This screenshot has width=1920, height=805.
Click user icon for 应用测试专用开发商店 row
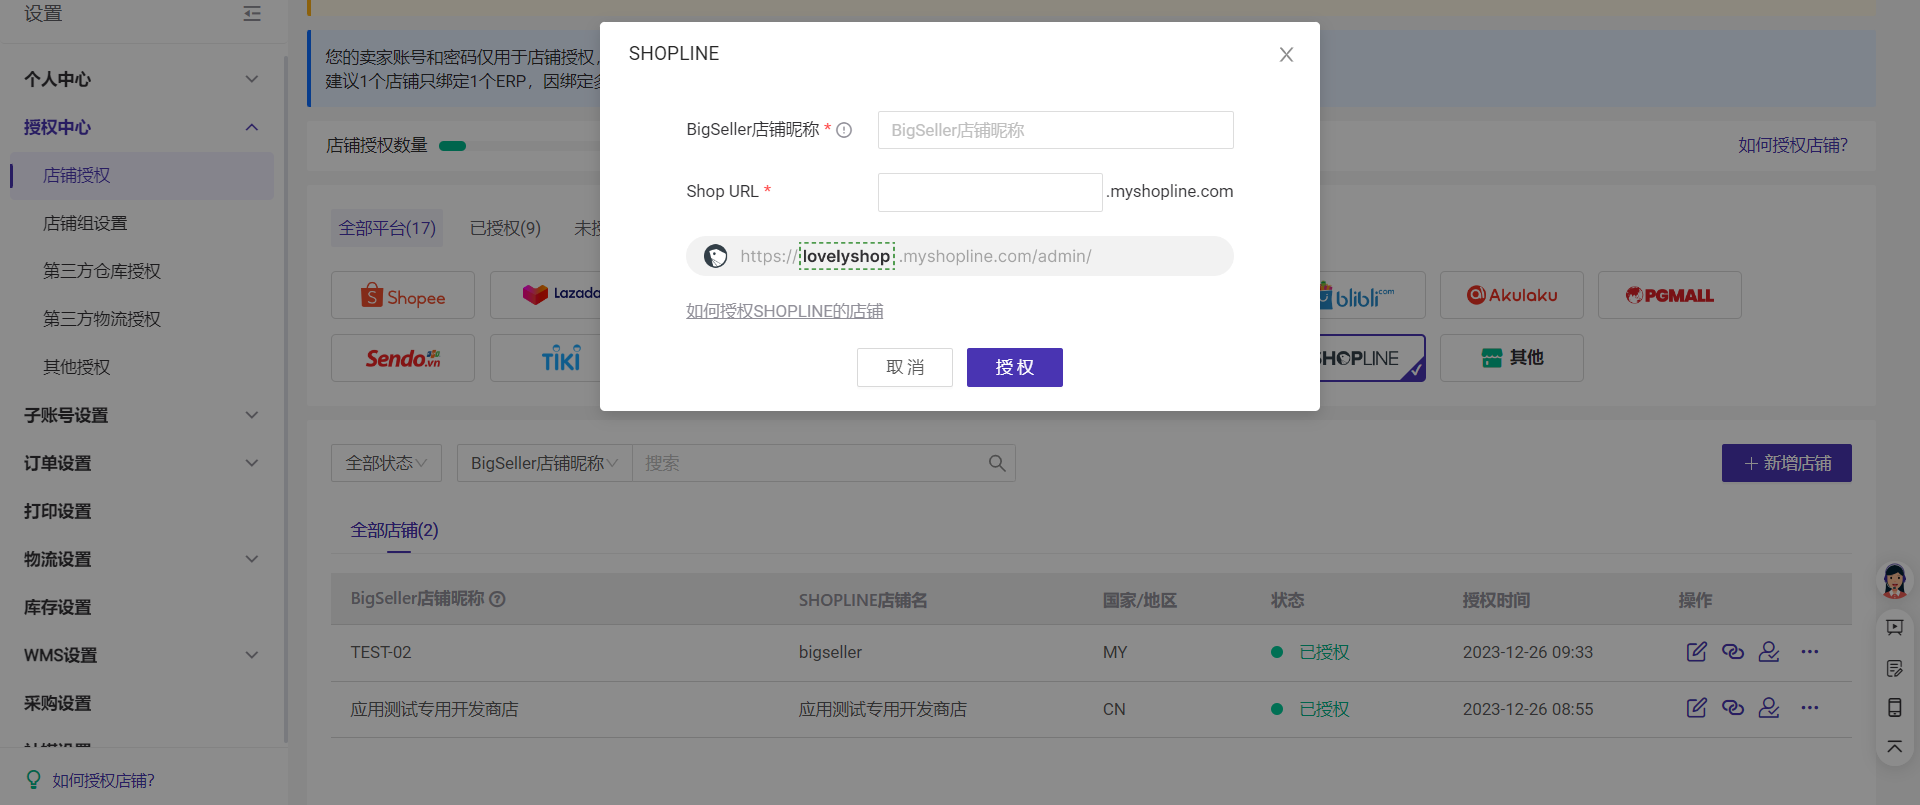(1769, 708)
